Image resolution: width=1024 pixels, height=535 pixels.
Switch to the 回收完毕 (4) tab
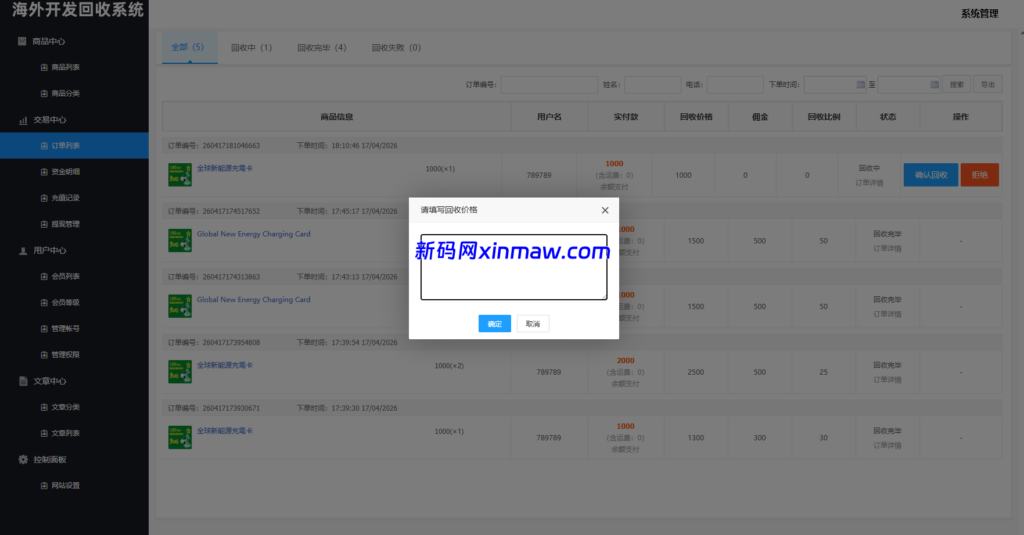pos(321,48)
